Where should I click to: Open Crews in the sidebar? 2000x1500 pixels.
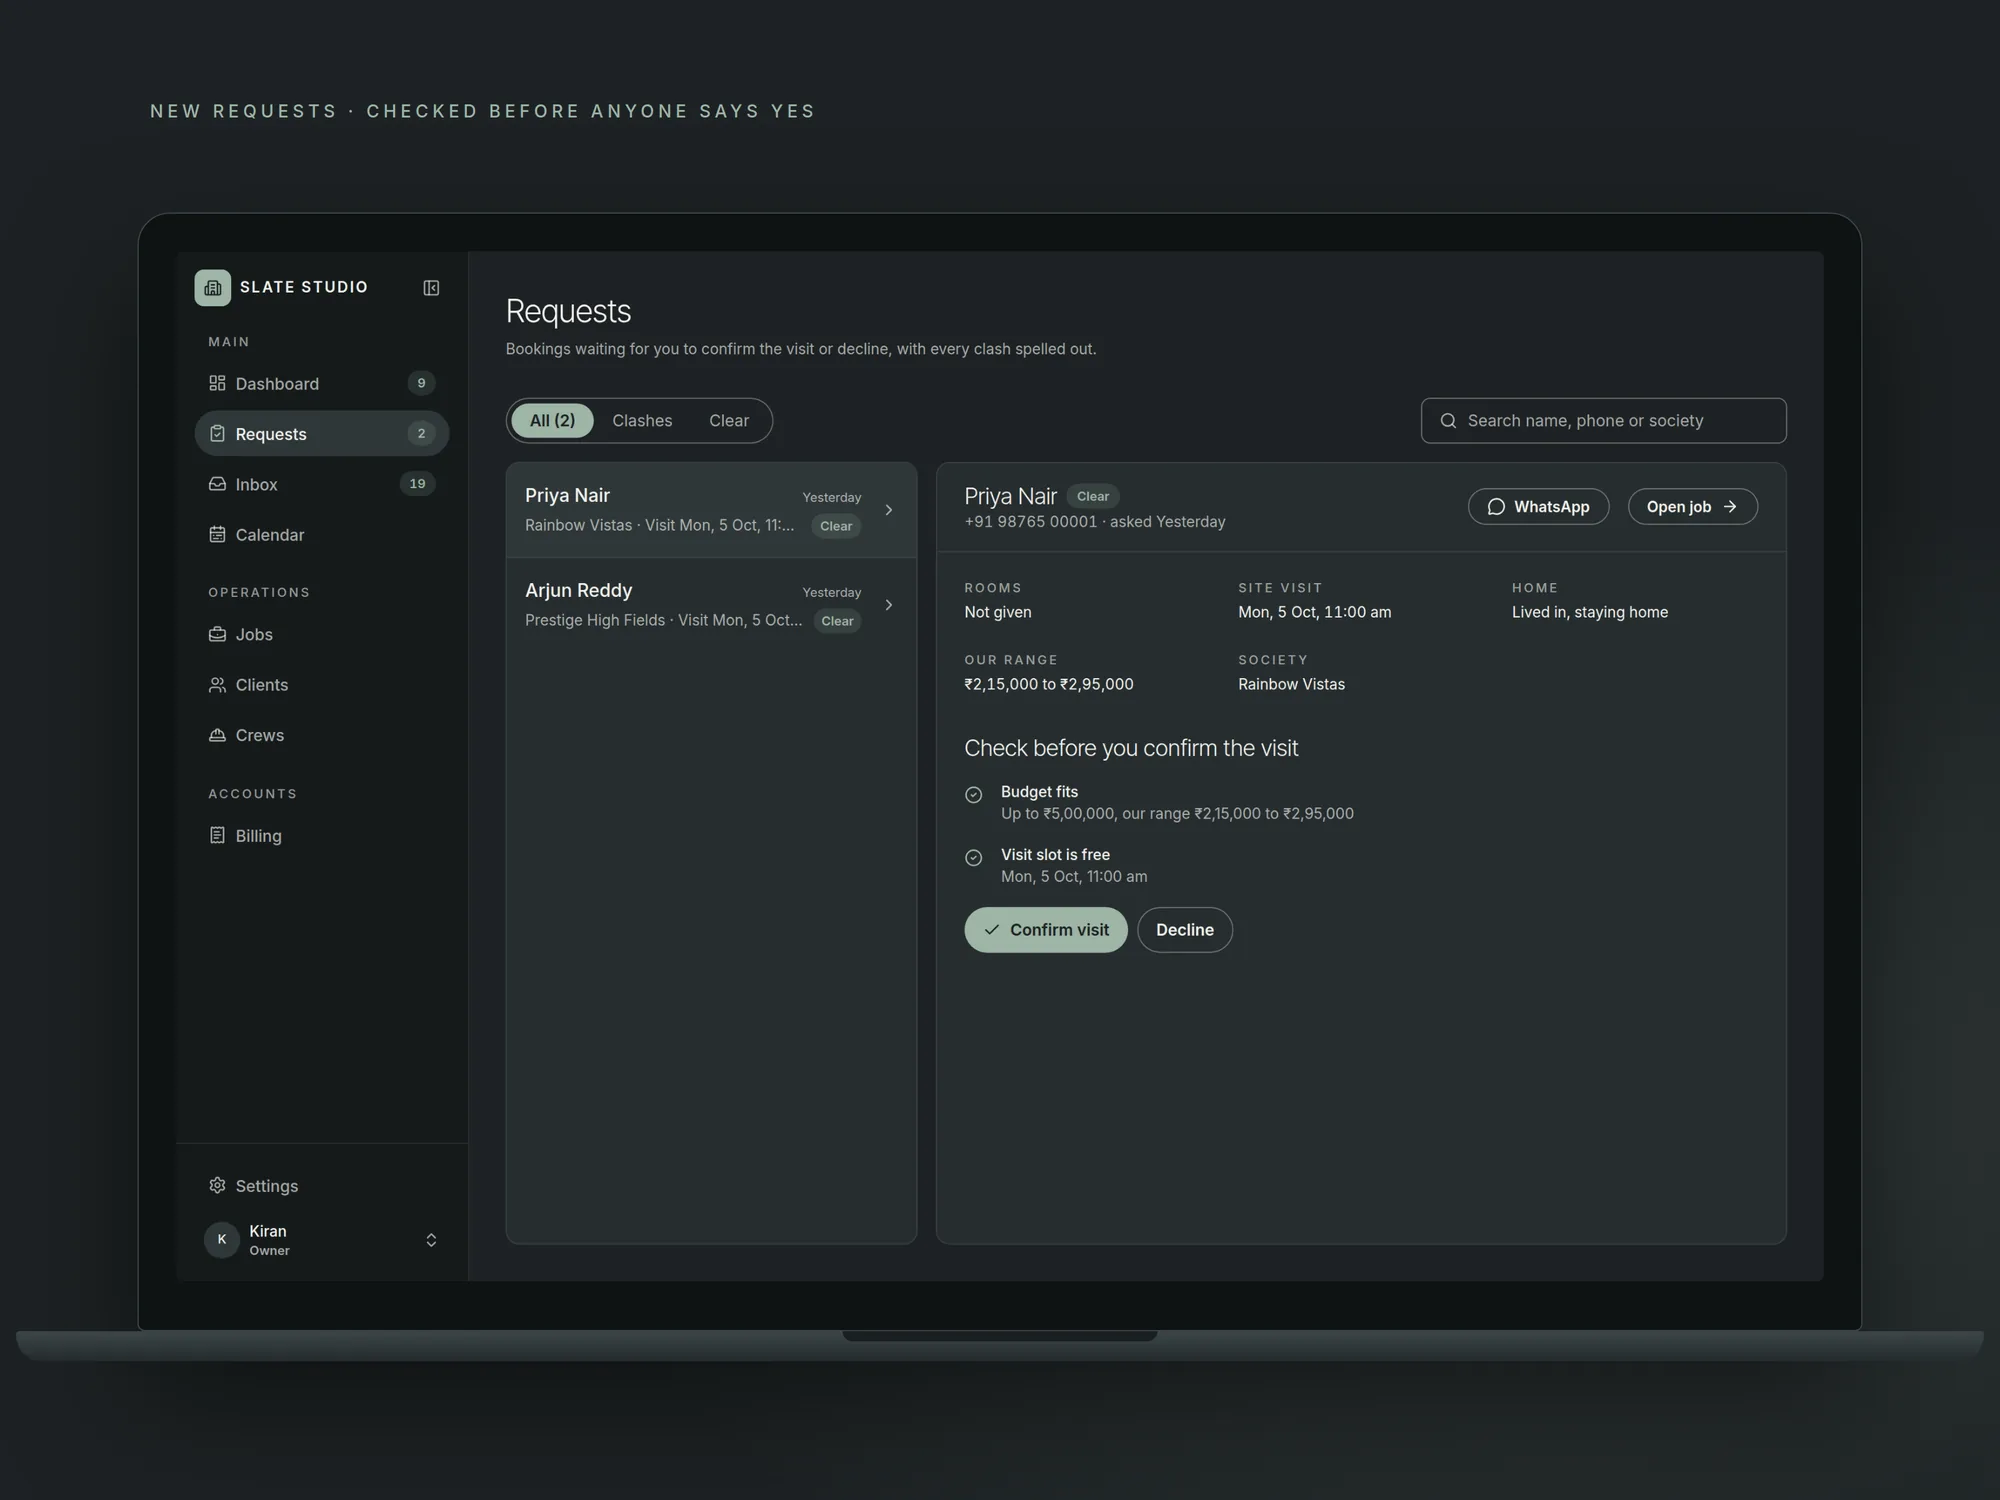point(321,735)
